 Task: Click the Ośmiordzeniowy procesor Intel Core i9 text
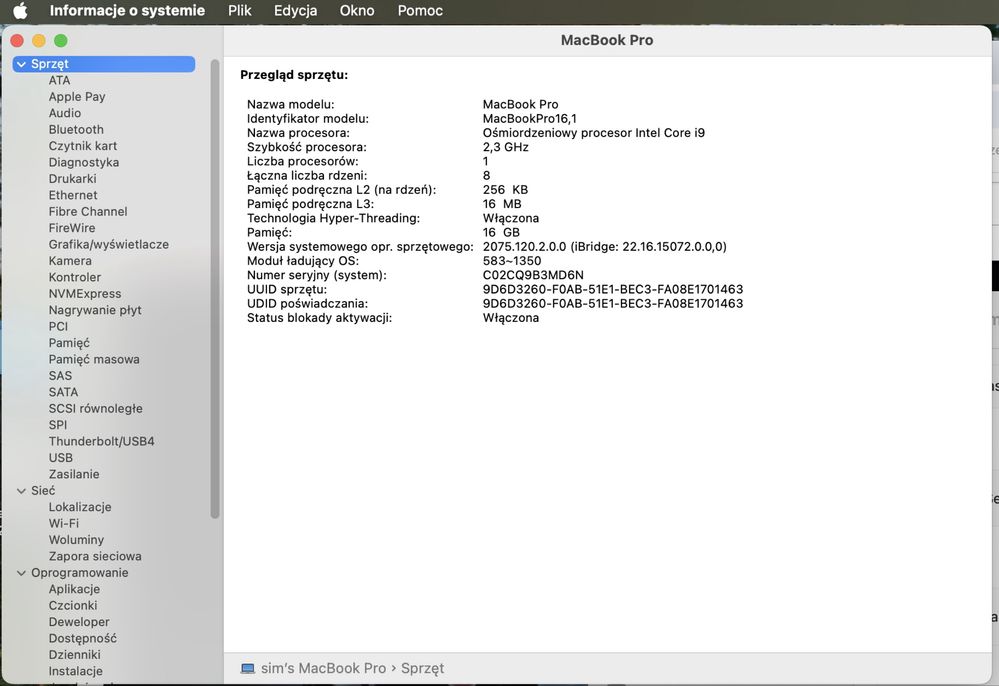593,133
